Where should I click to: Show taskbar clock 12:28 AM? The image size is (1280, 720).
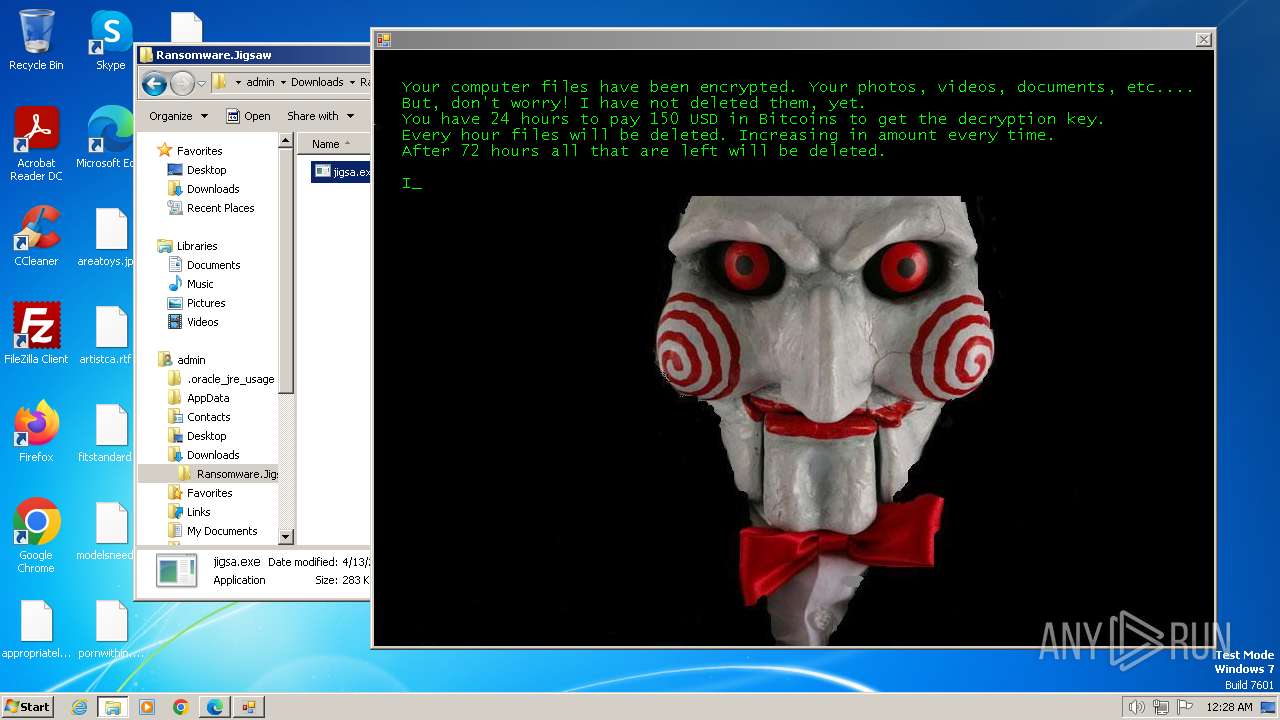(x=1229, y=707)
